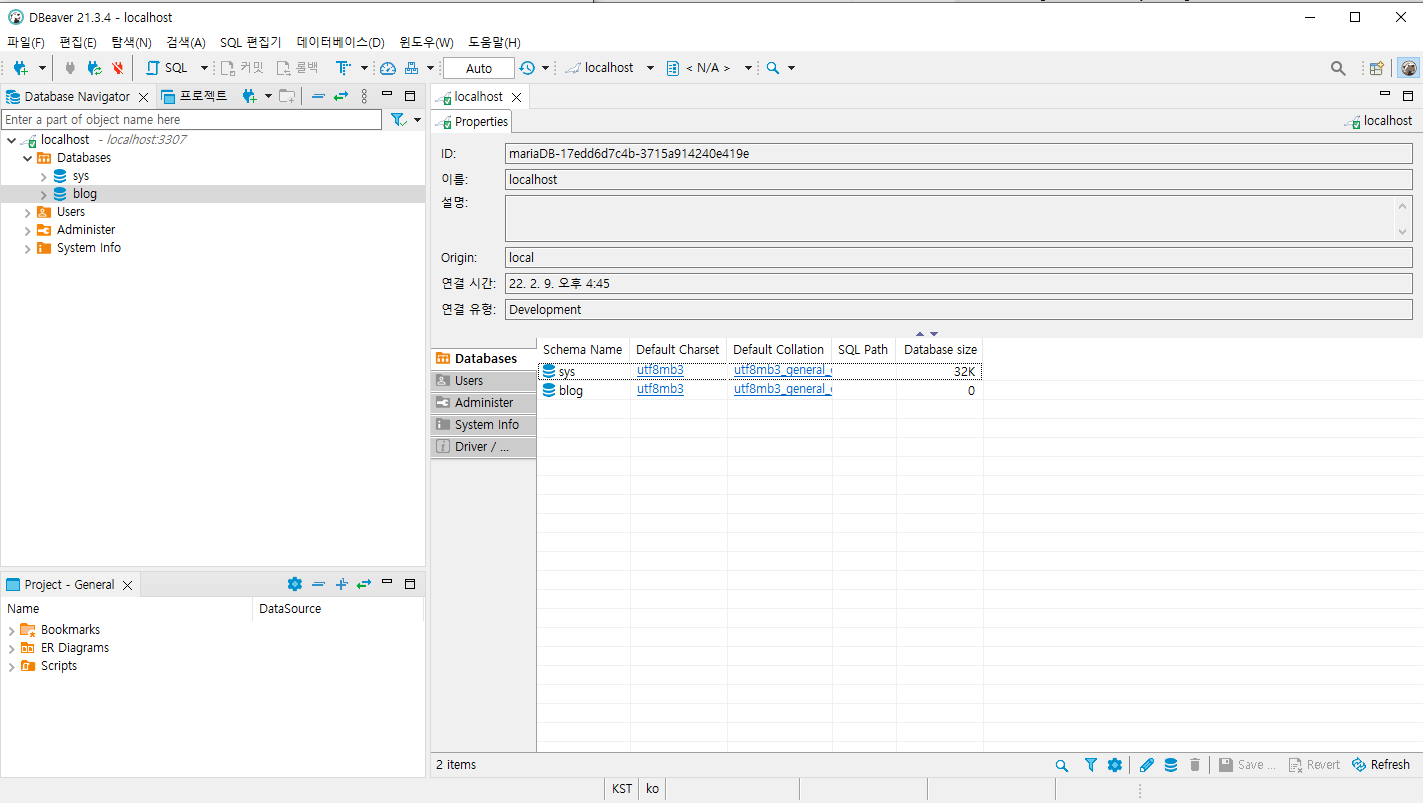
Task: Collapse all nodes in Database Navigator
Action: 318,96
